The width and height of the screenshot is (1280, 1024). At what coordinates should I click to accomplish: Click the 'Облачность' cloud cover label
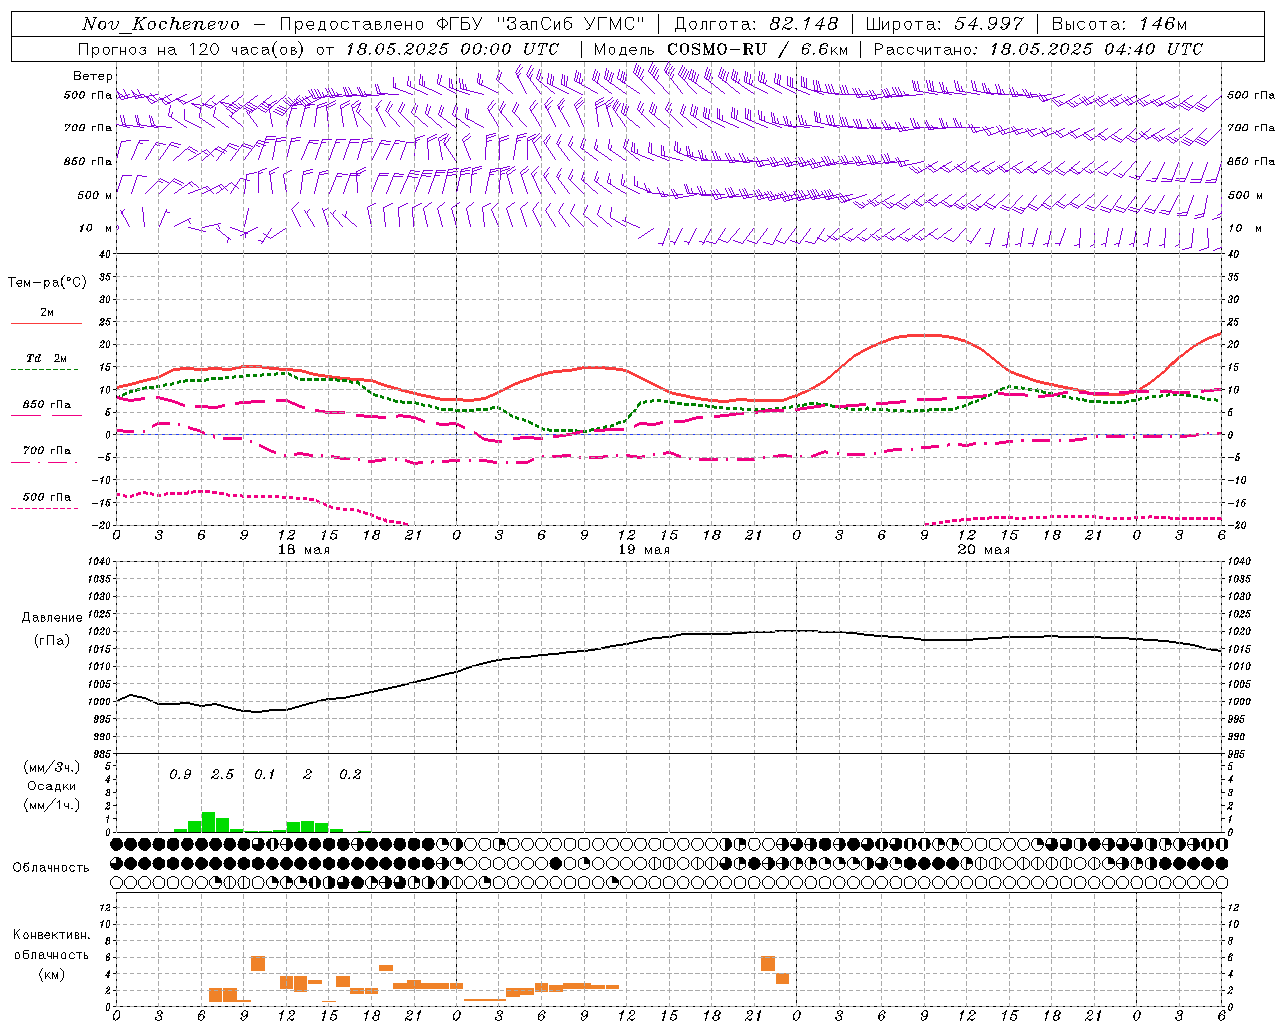(x=51, y=868)
